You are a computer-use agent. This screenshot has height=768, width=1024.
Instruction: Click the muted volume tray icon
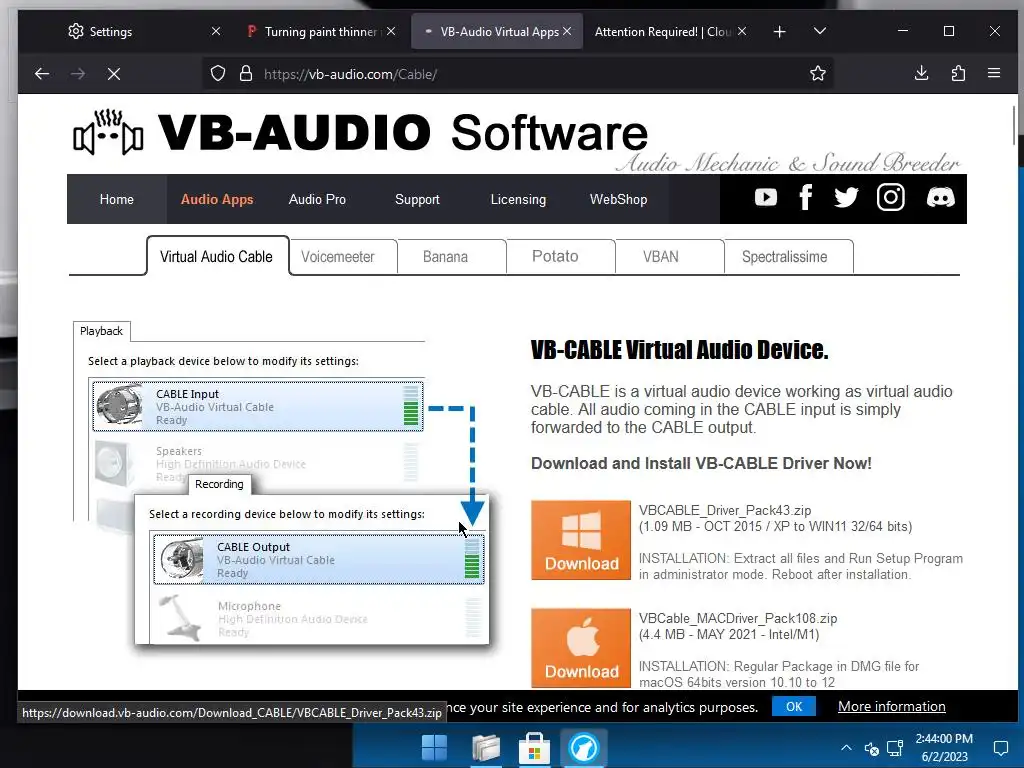871,748
